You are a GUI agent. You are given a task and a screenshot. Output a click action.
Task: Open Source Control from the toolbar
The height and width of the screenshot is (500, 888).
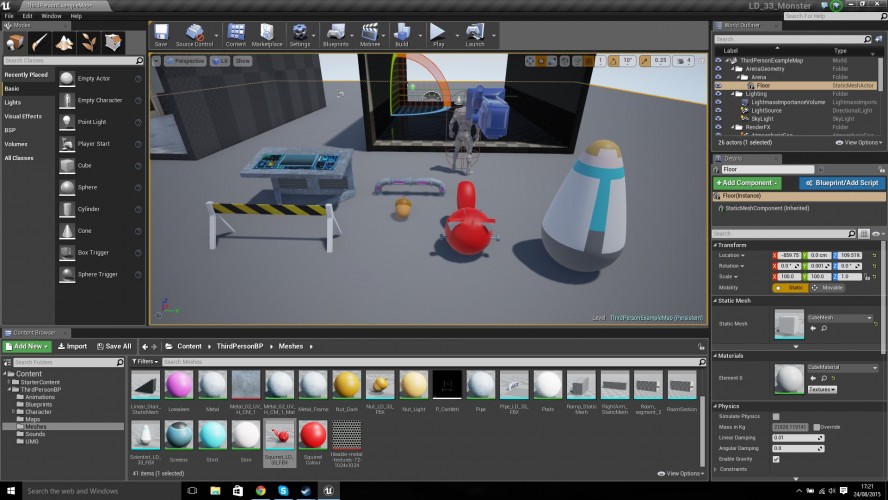point(194,35)
